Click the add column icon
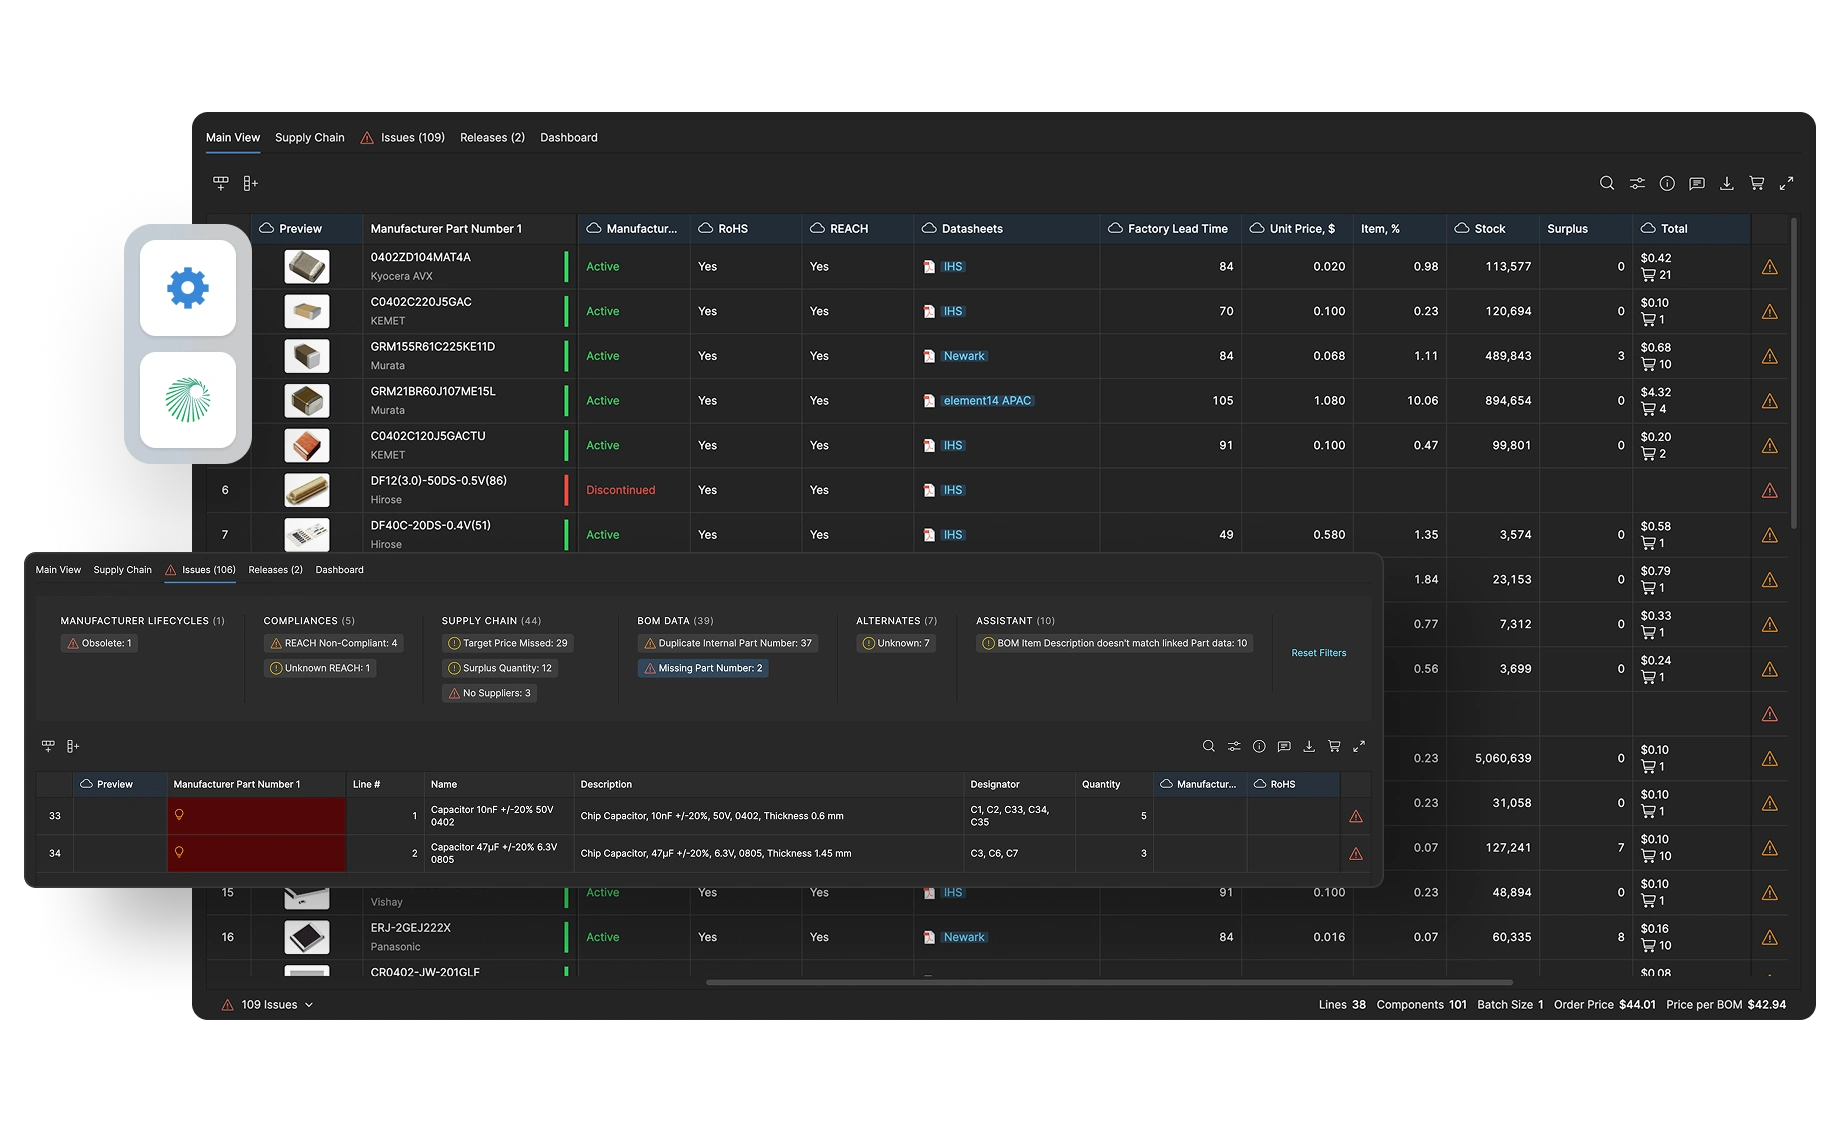This screenshot has width=1840, height=1136. 250,183
